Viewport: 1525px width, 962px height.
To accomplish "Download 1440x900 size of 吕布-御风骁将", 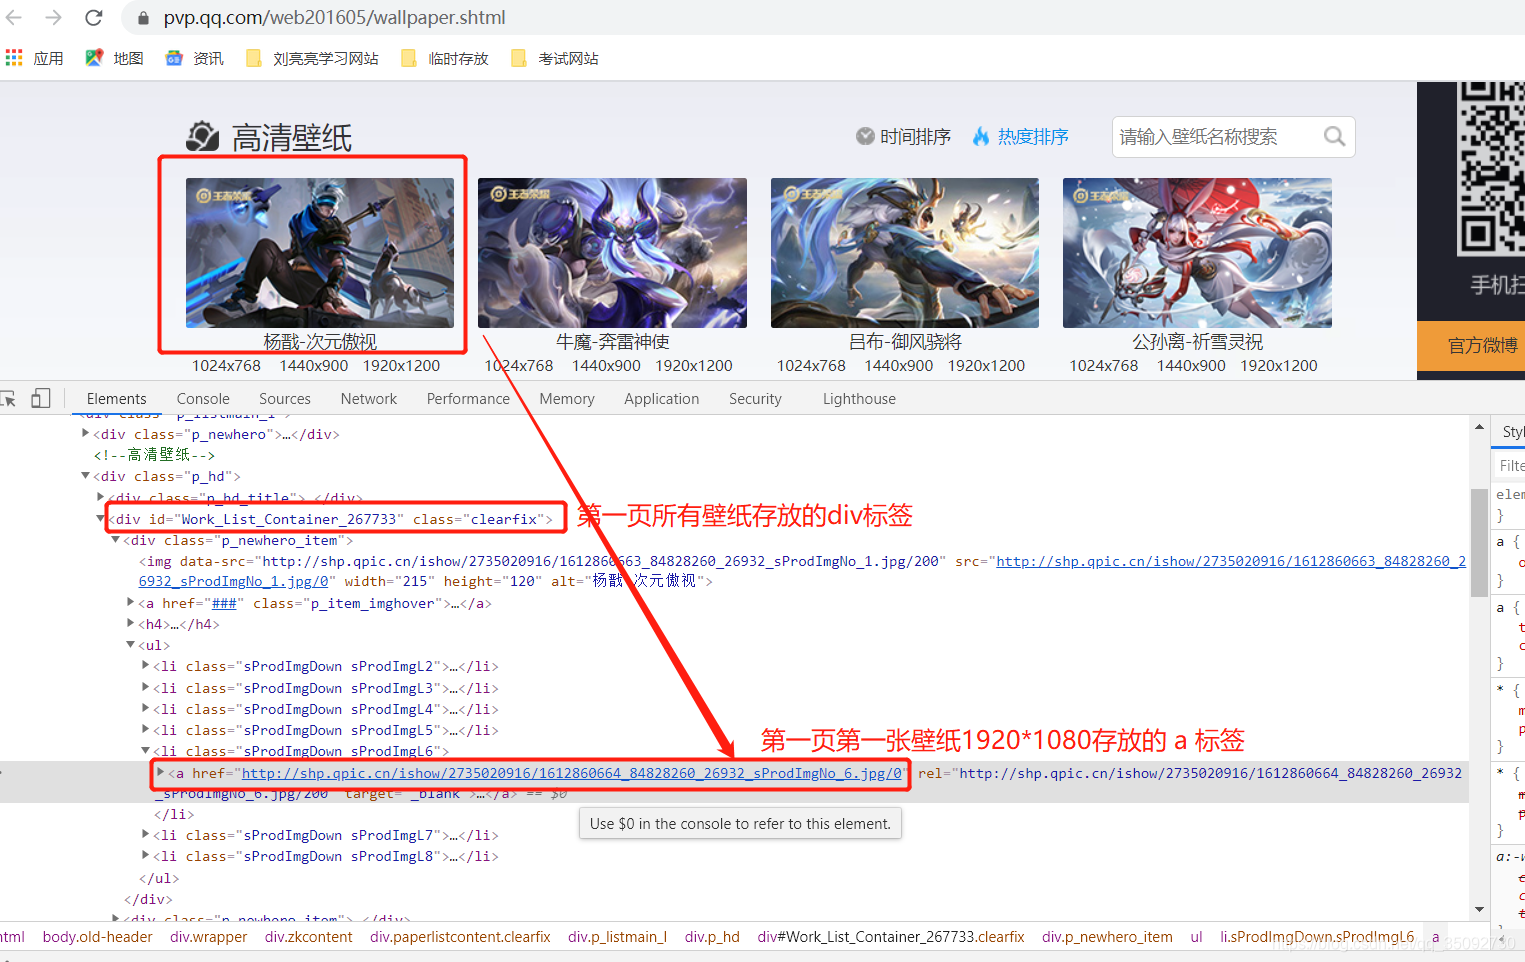I will [x=899, y=366].
